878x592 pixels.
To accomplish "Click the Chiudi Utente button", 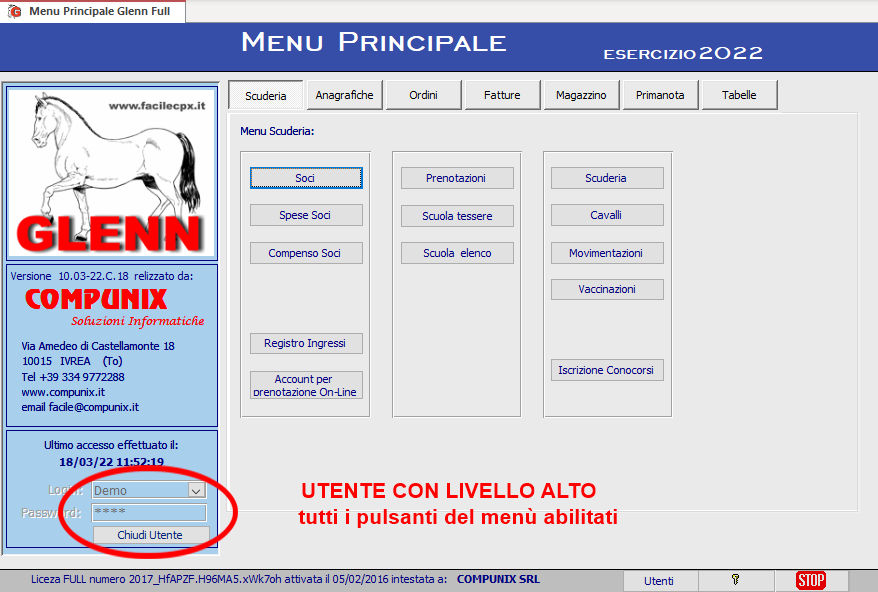I will 150,535.
